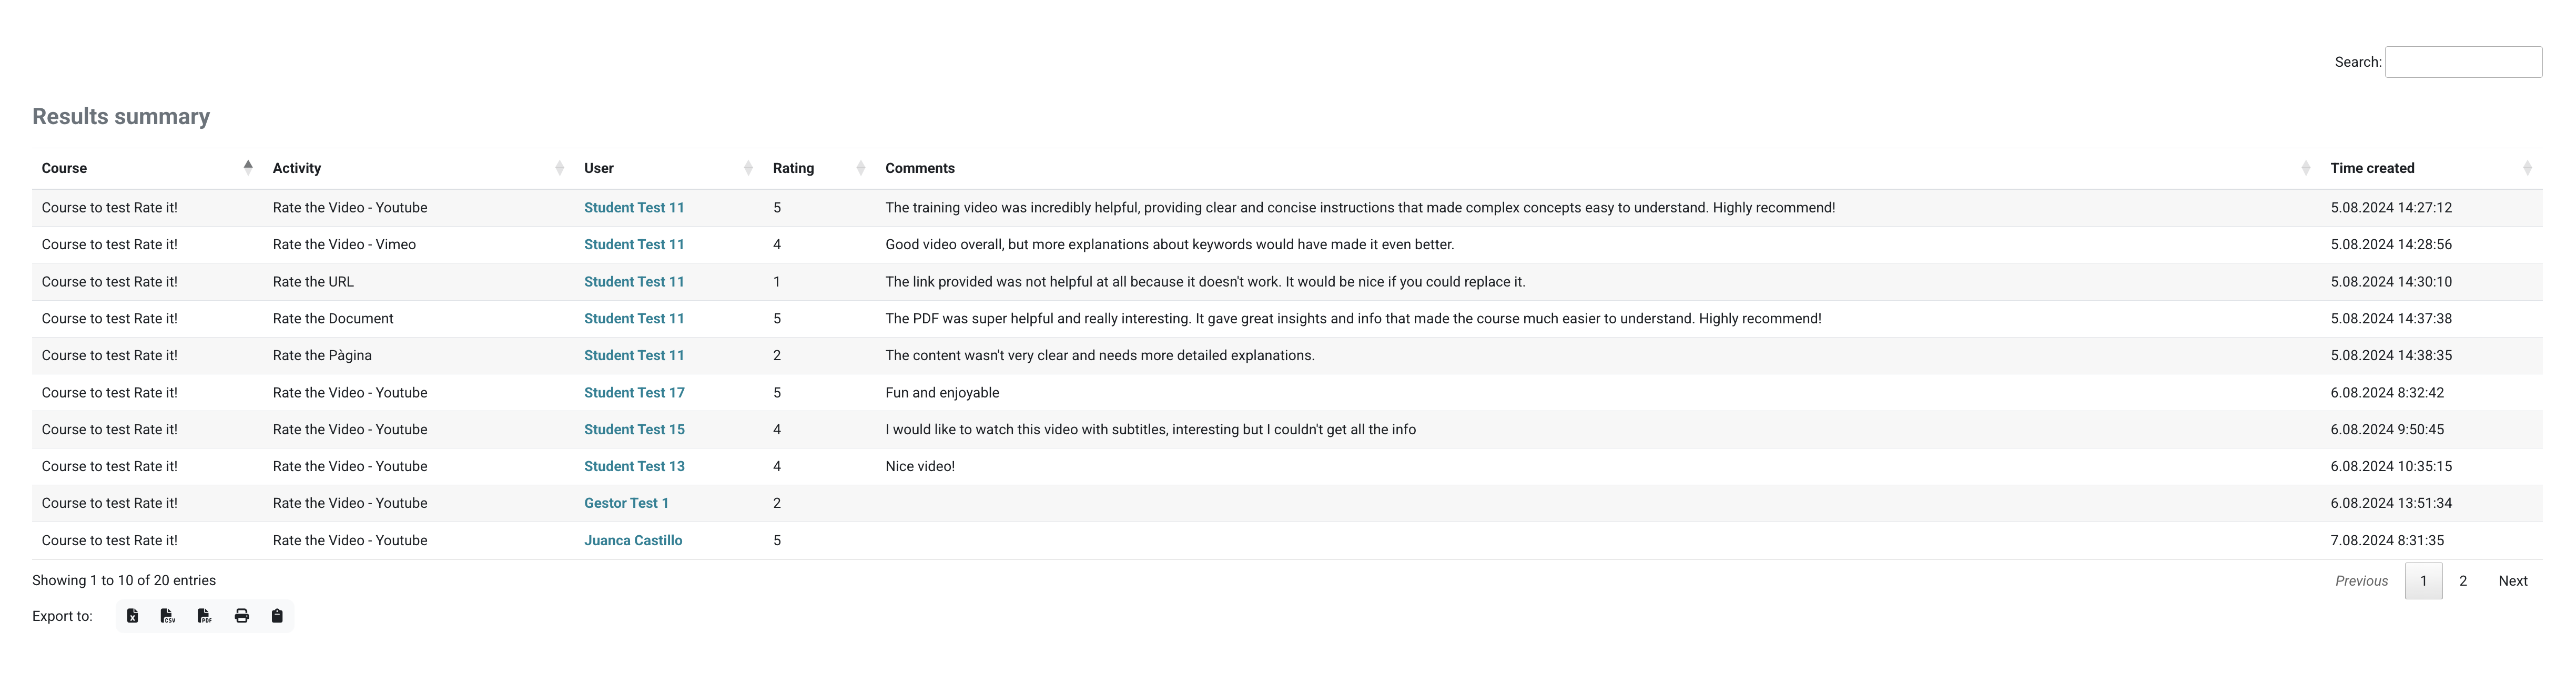Go to page 2 of results

[2463, 581]
